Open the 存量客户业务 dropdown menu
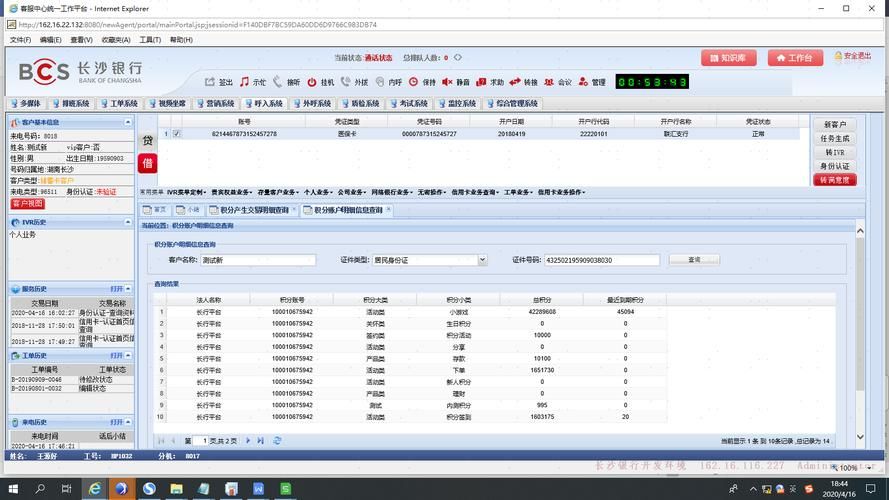The width and height of the screenshot is (889, 500). (278, 192)
